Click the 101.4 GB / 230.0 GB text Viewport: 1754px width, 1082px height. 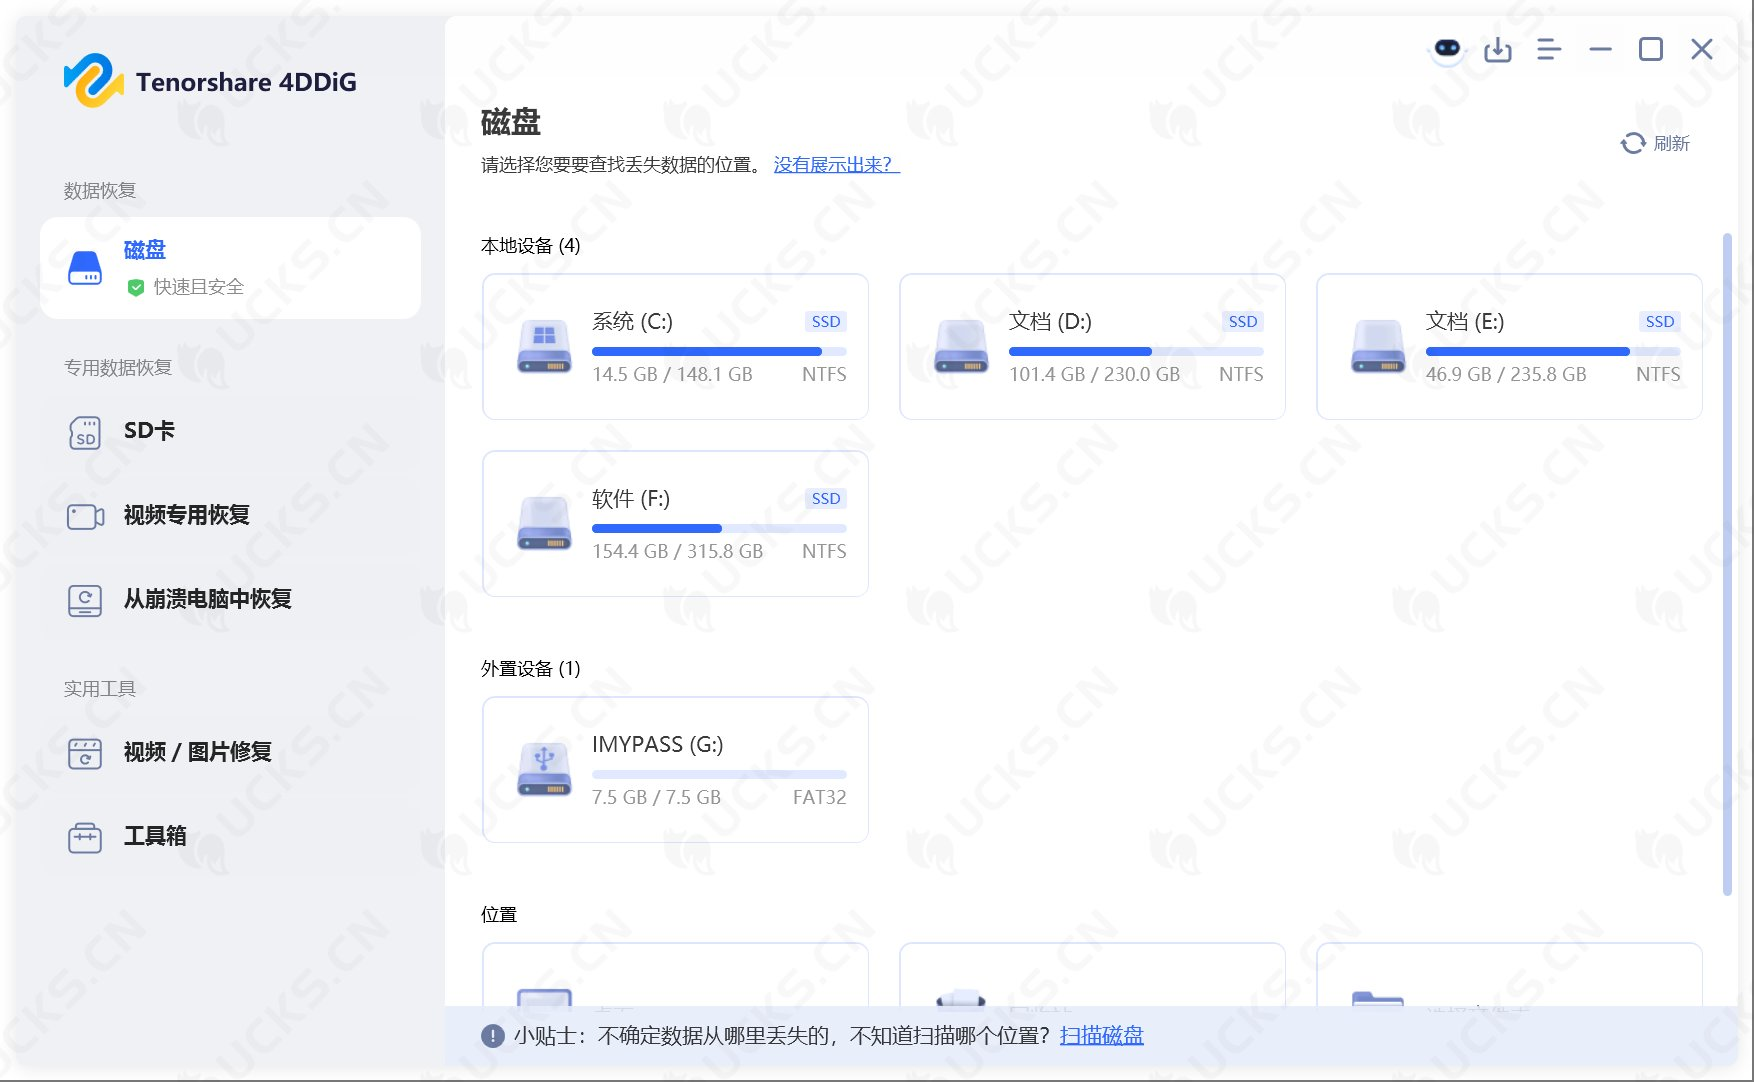pyautogui.click(x=1094, y=374)
